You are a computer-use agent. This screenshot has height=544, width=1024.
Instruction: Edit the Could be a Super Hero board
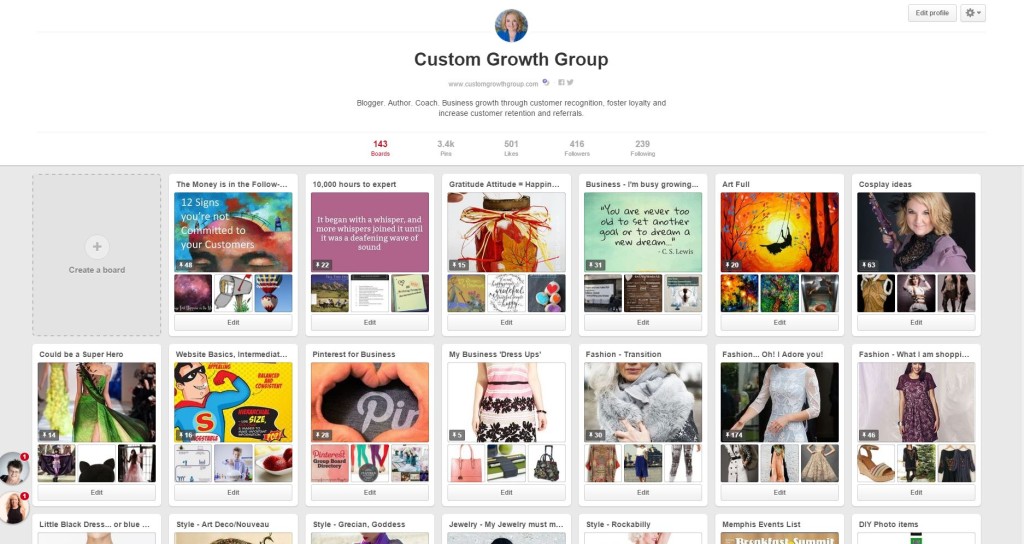(97, 492)
